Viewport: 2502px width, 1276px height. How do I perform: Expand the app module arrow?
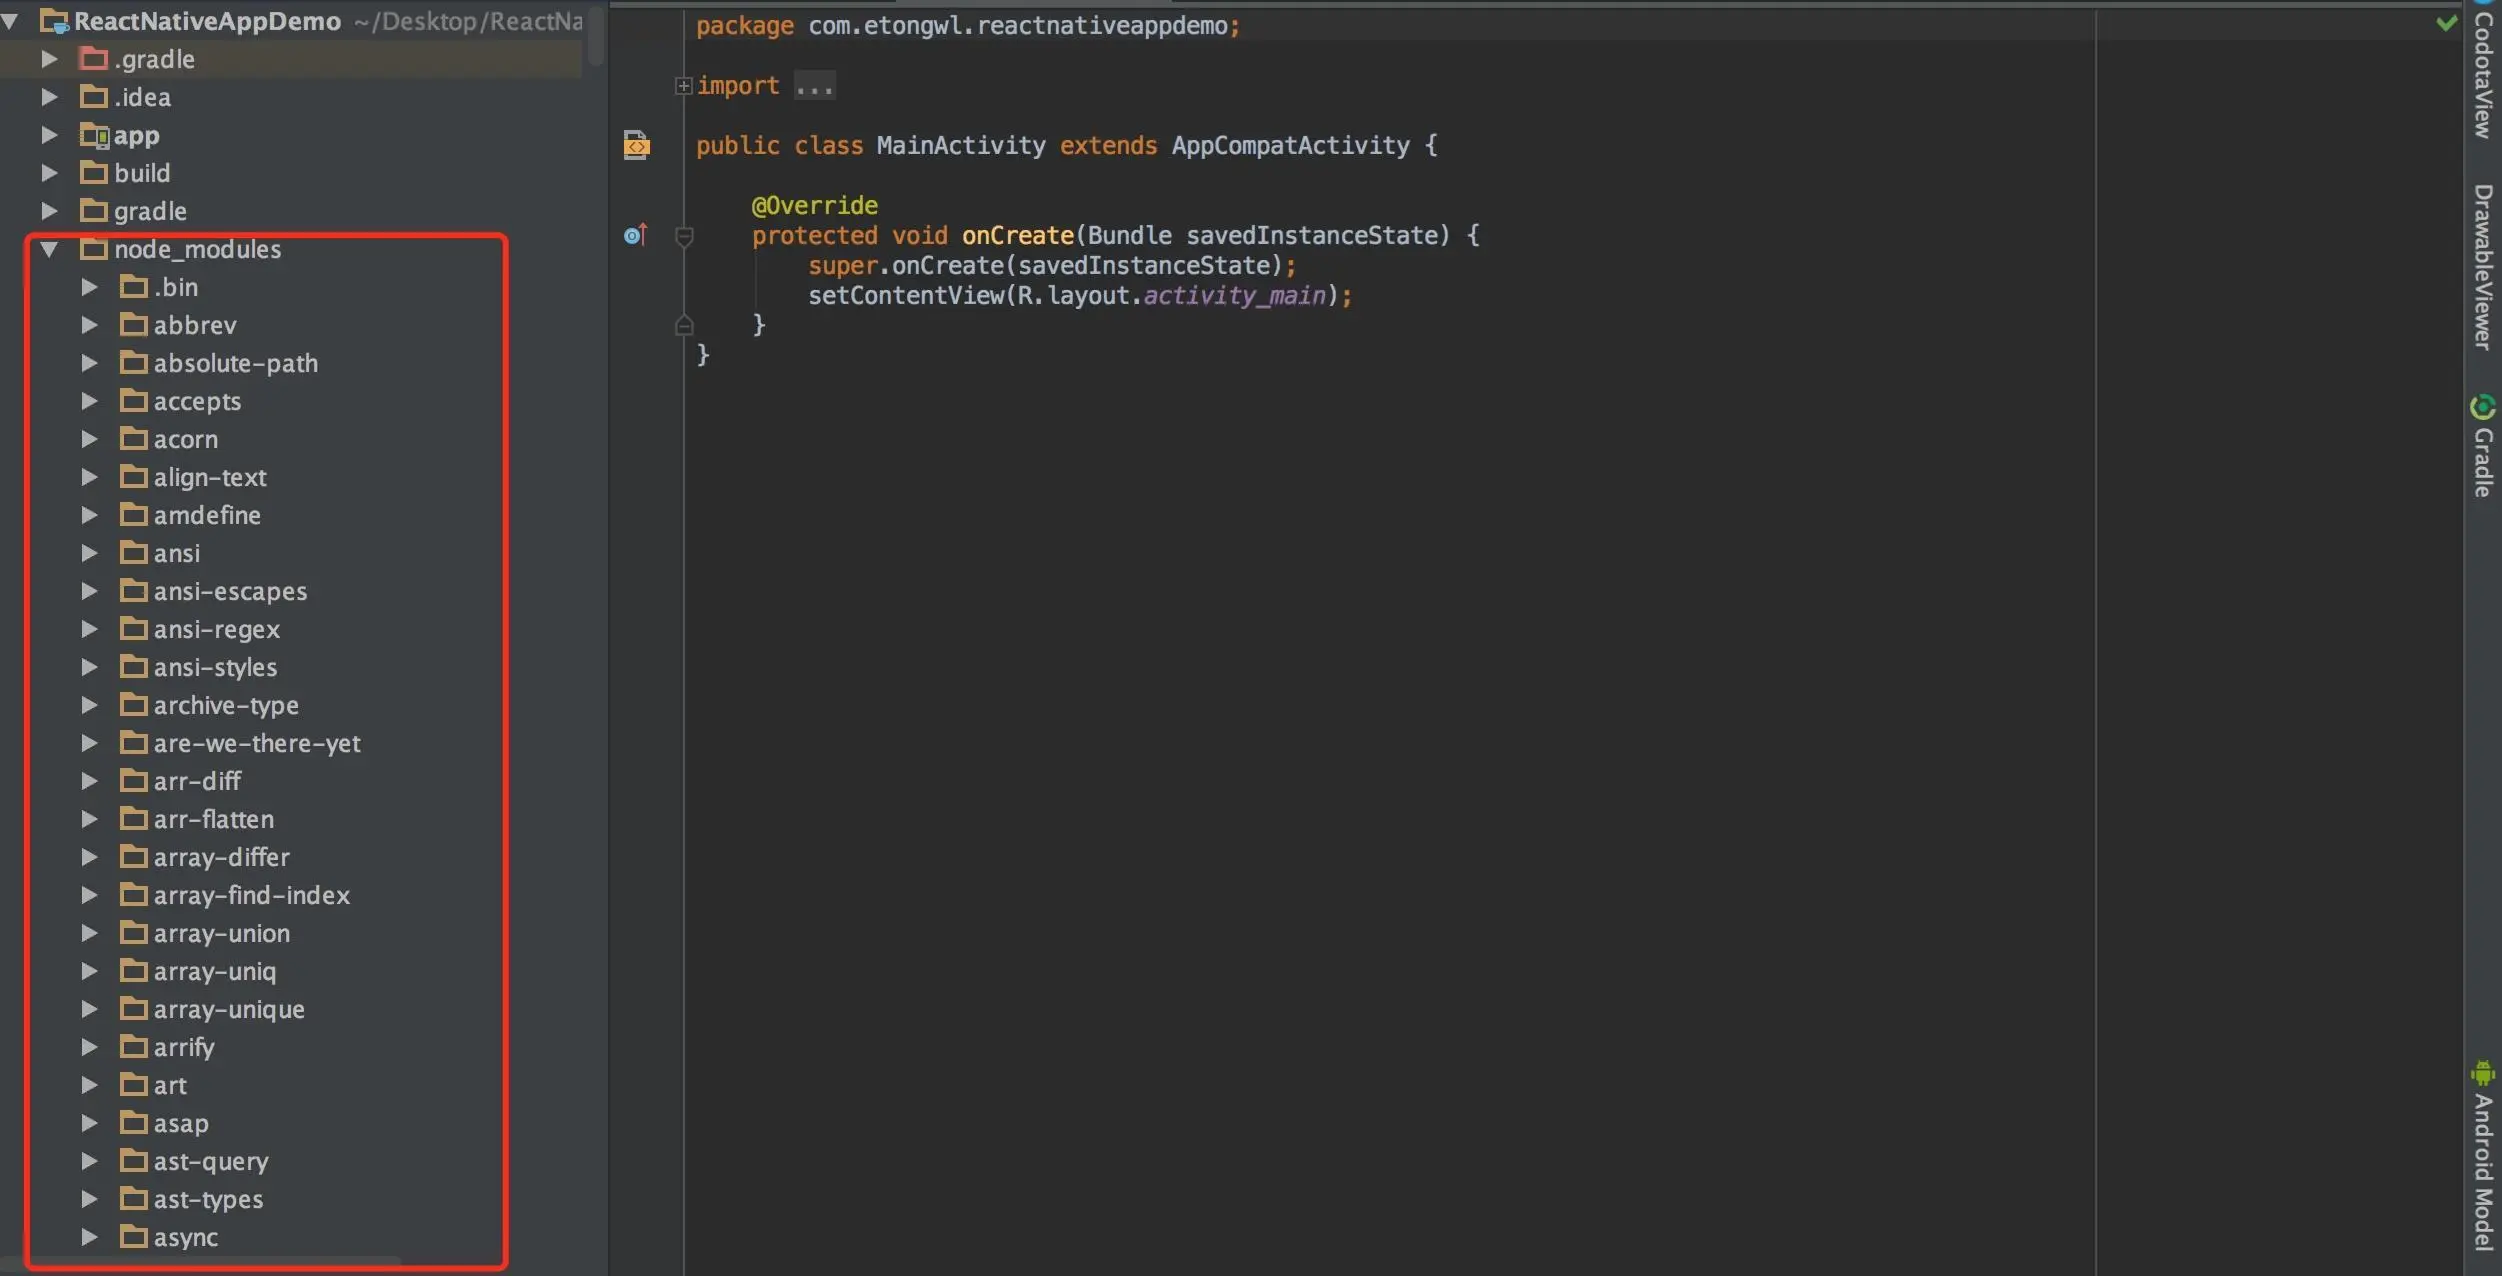(49, 135)
